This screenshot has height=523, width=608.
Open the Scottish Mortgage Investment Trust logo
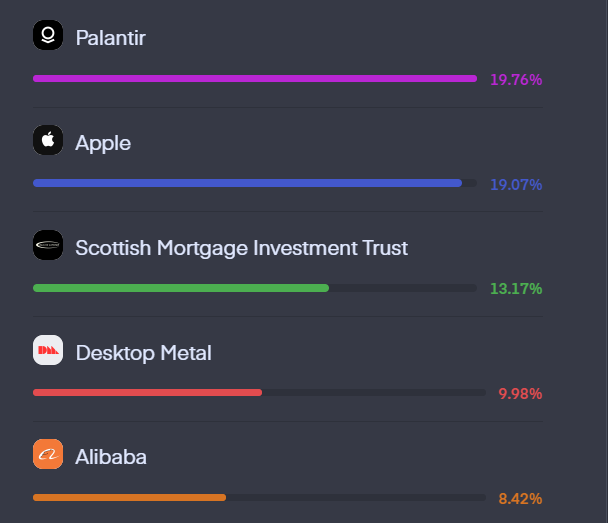click(x=48, y=245)
